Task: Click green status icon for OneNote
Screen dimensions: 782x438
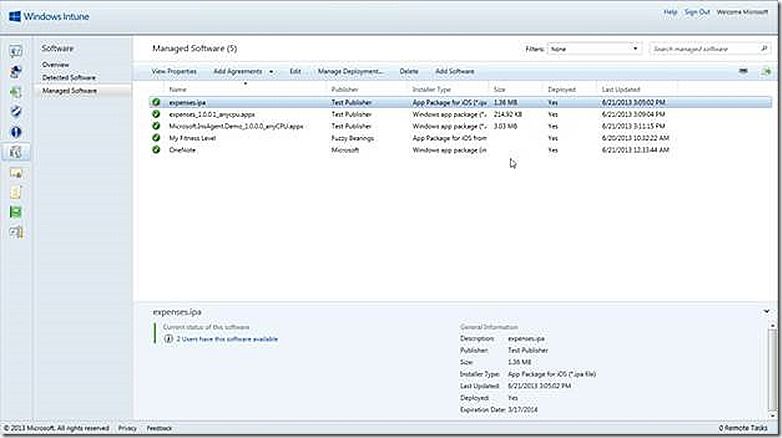Action: (x=156, y=150)
